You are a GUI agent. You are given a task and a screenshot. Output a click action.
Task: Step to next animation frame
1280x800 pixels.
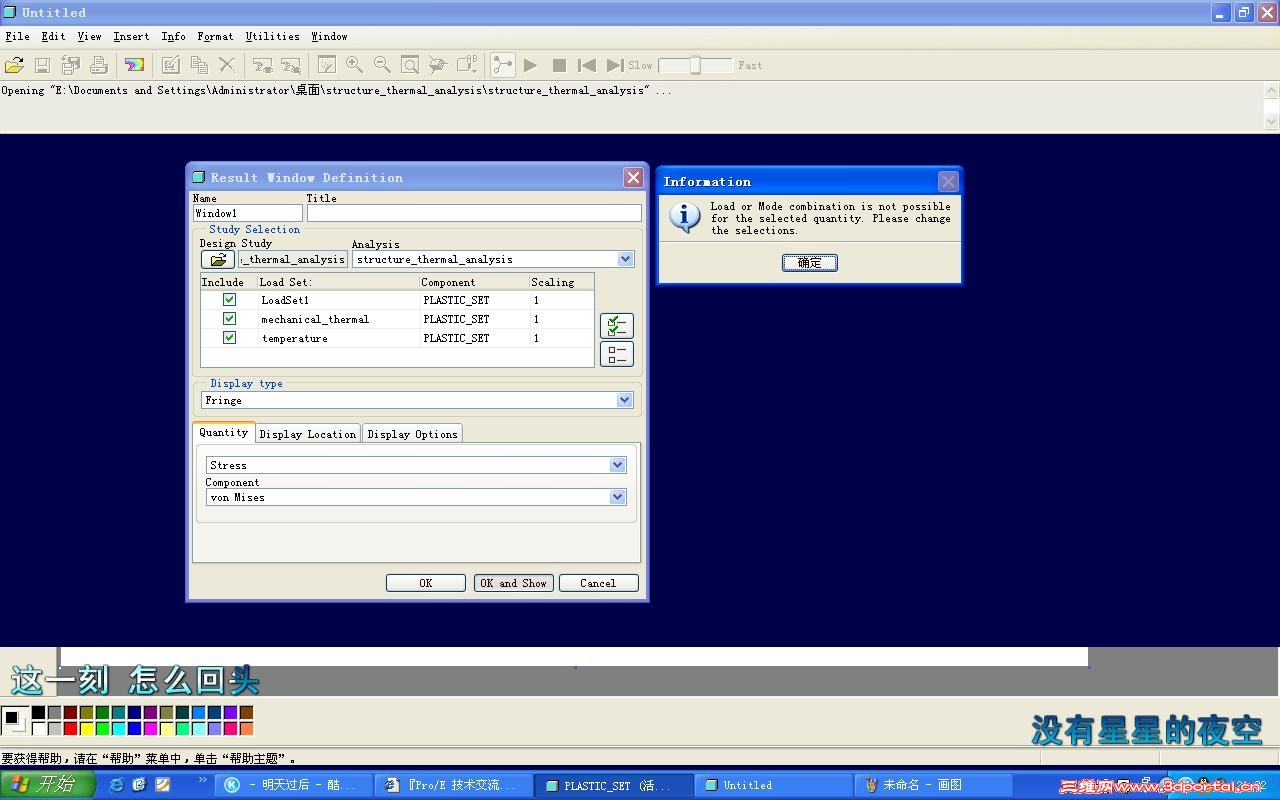tap(615, 65)
